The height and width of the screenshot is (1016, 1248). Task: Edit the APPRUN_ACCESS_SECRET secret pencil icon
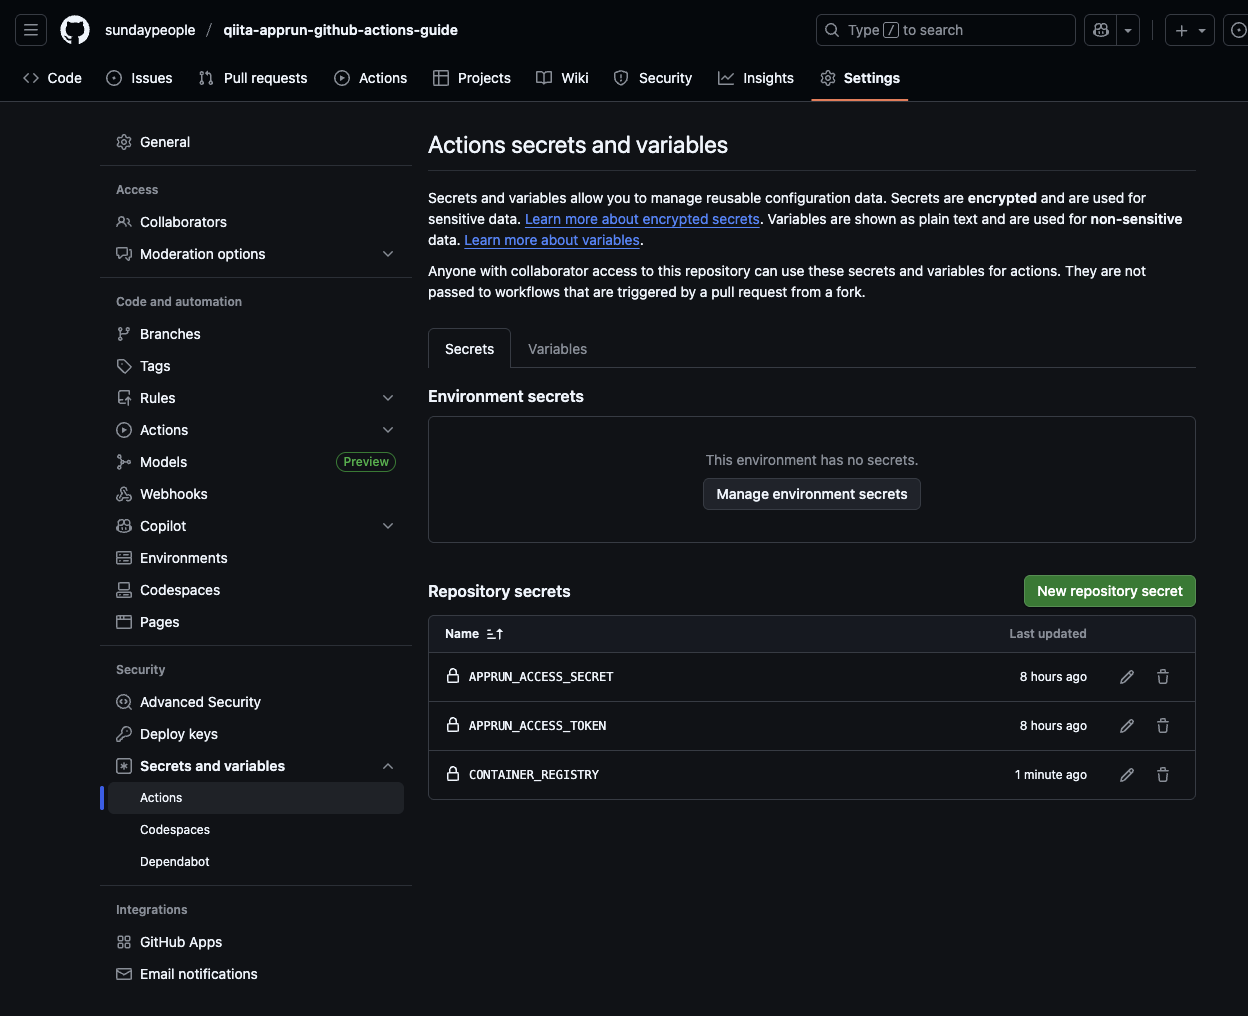point(1127,677)
